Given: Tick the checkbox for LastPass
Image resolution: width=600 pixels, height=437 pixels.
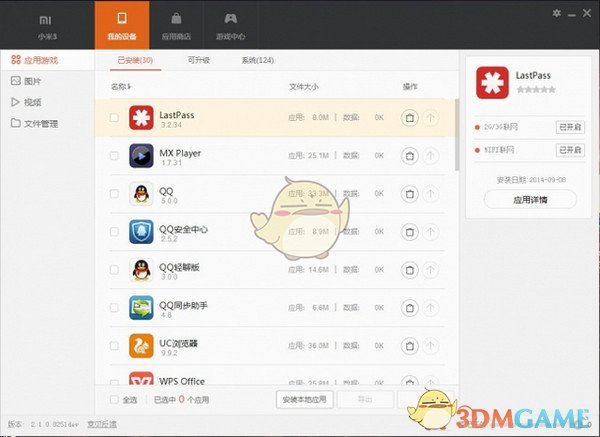Looking at the screenshot, I should (x=114, y=117).
